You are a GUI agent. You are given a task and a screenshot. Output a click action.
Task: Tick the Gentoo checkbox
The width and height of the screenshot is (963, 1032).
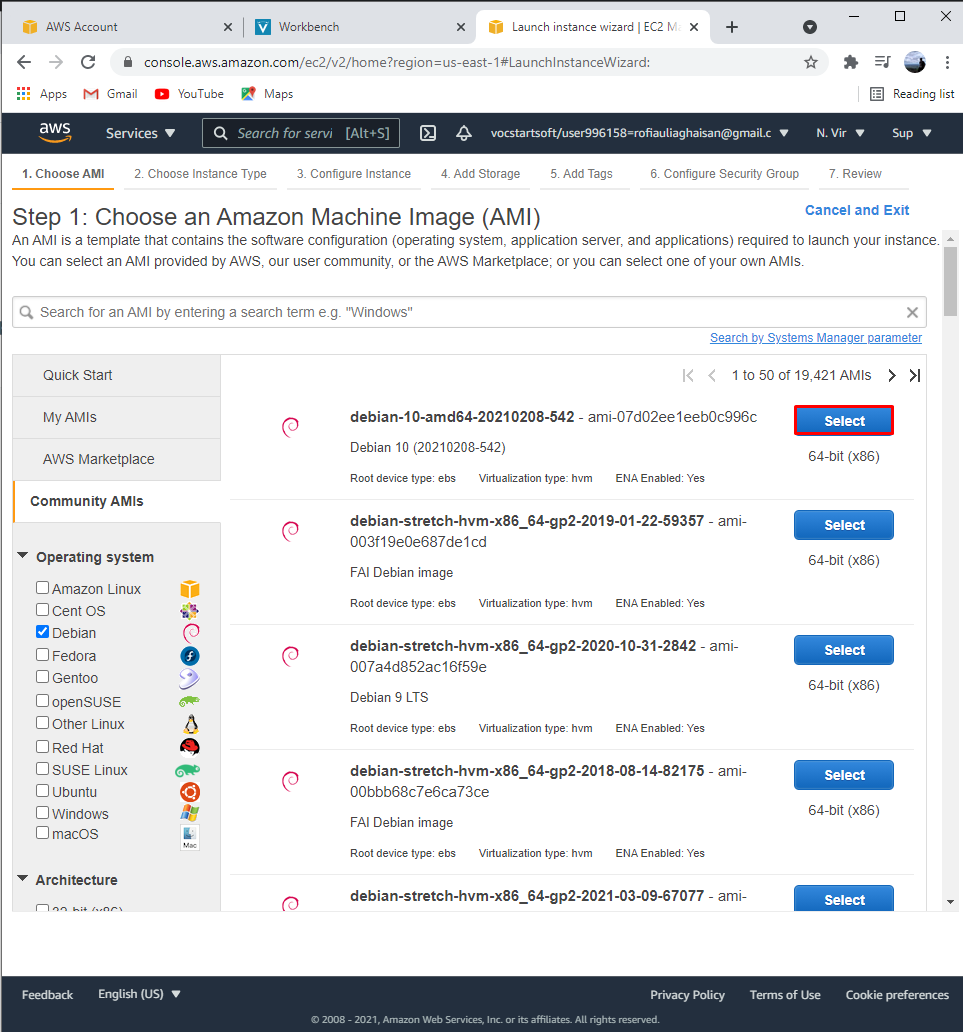point(43,677)
